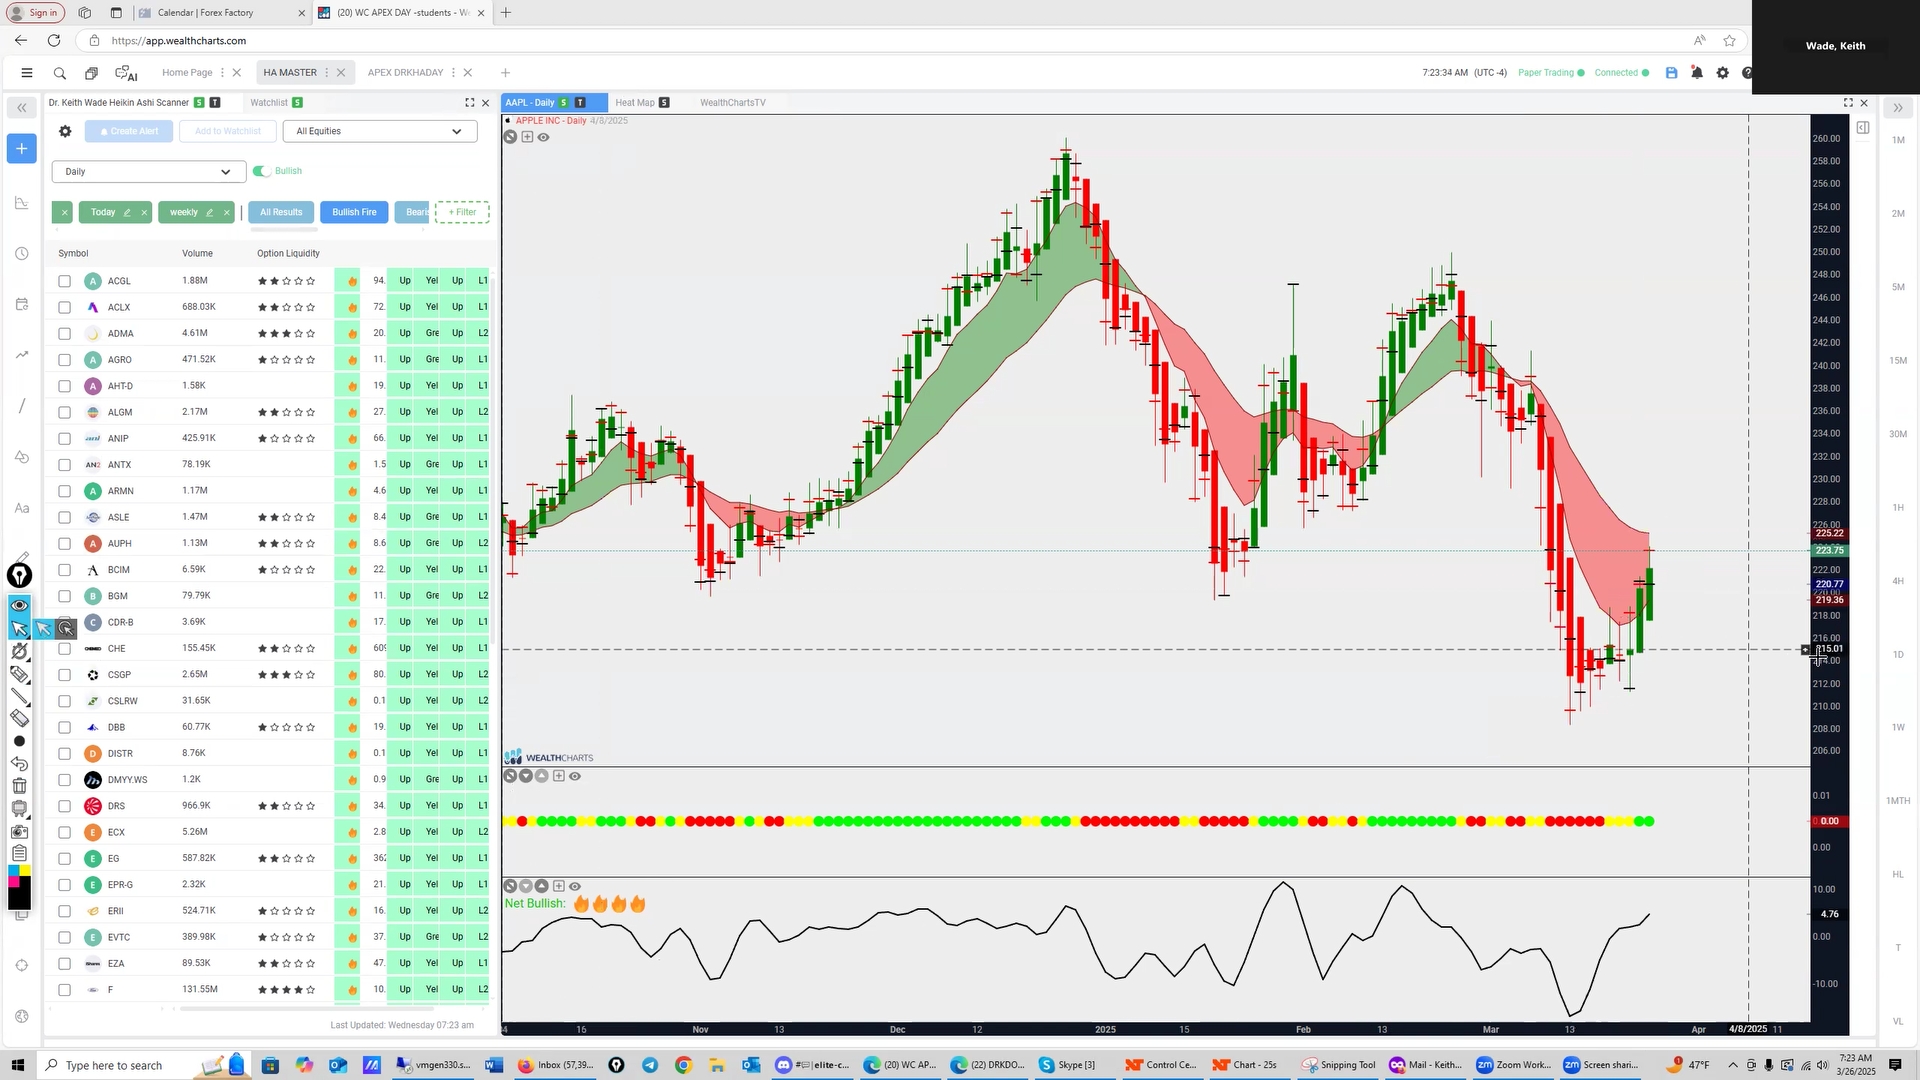Image resolution: width=1920 pixels, height=1080 pixels.
Task: Select the Bullish Fire filter button
Action: [355, 212]
